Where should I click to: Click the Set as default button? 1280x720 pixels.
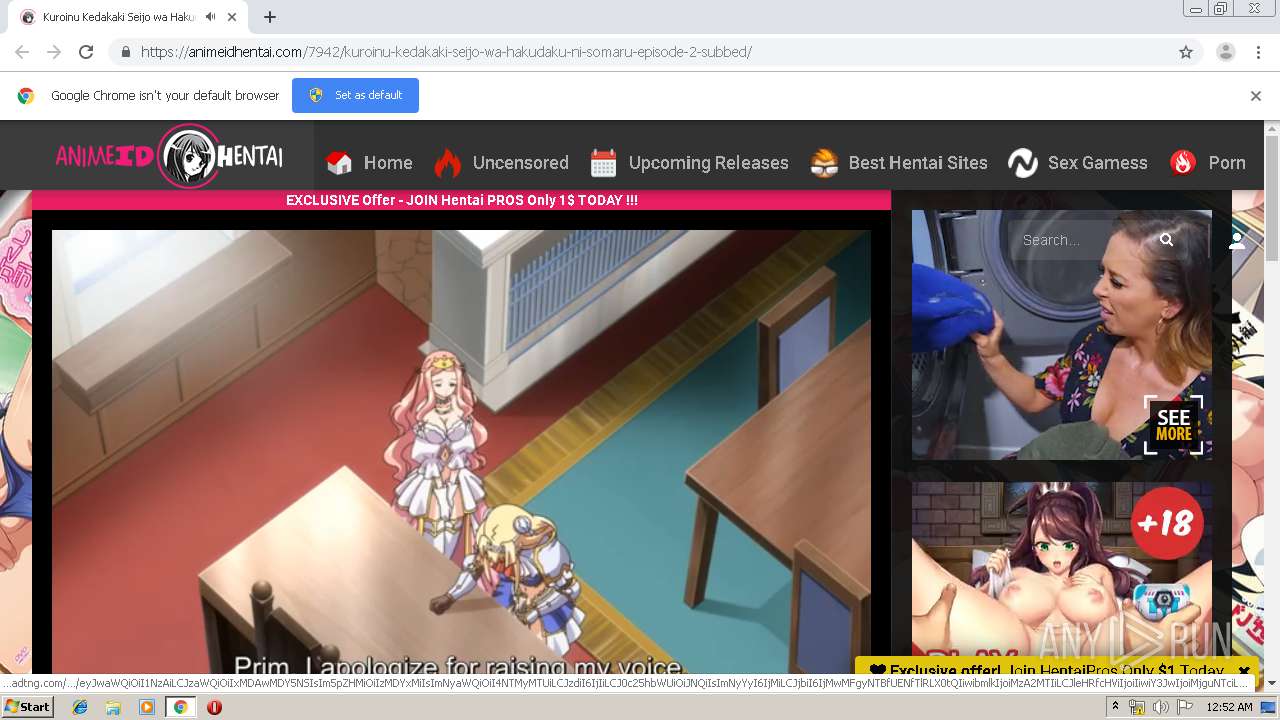(x=355, y=95)
